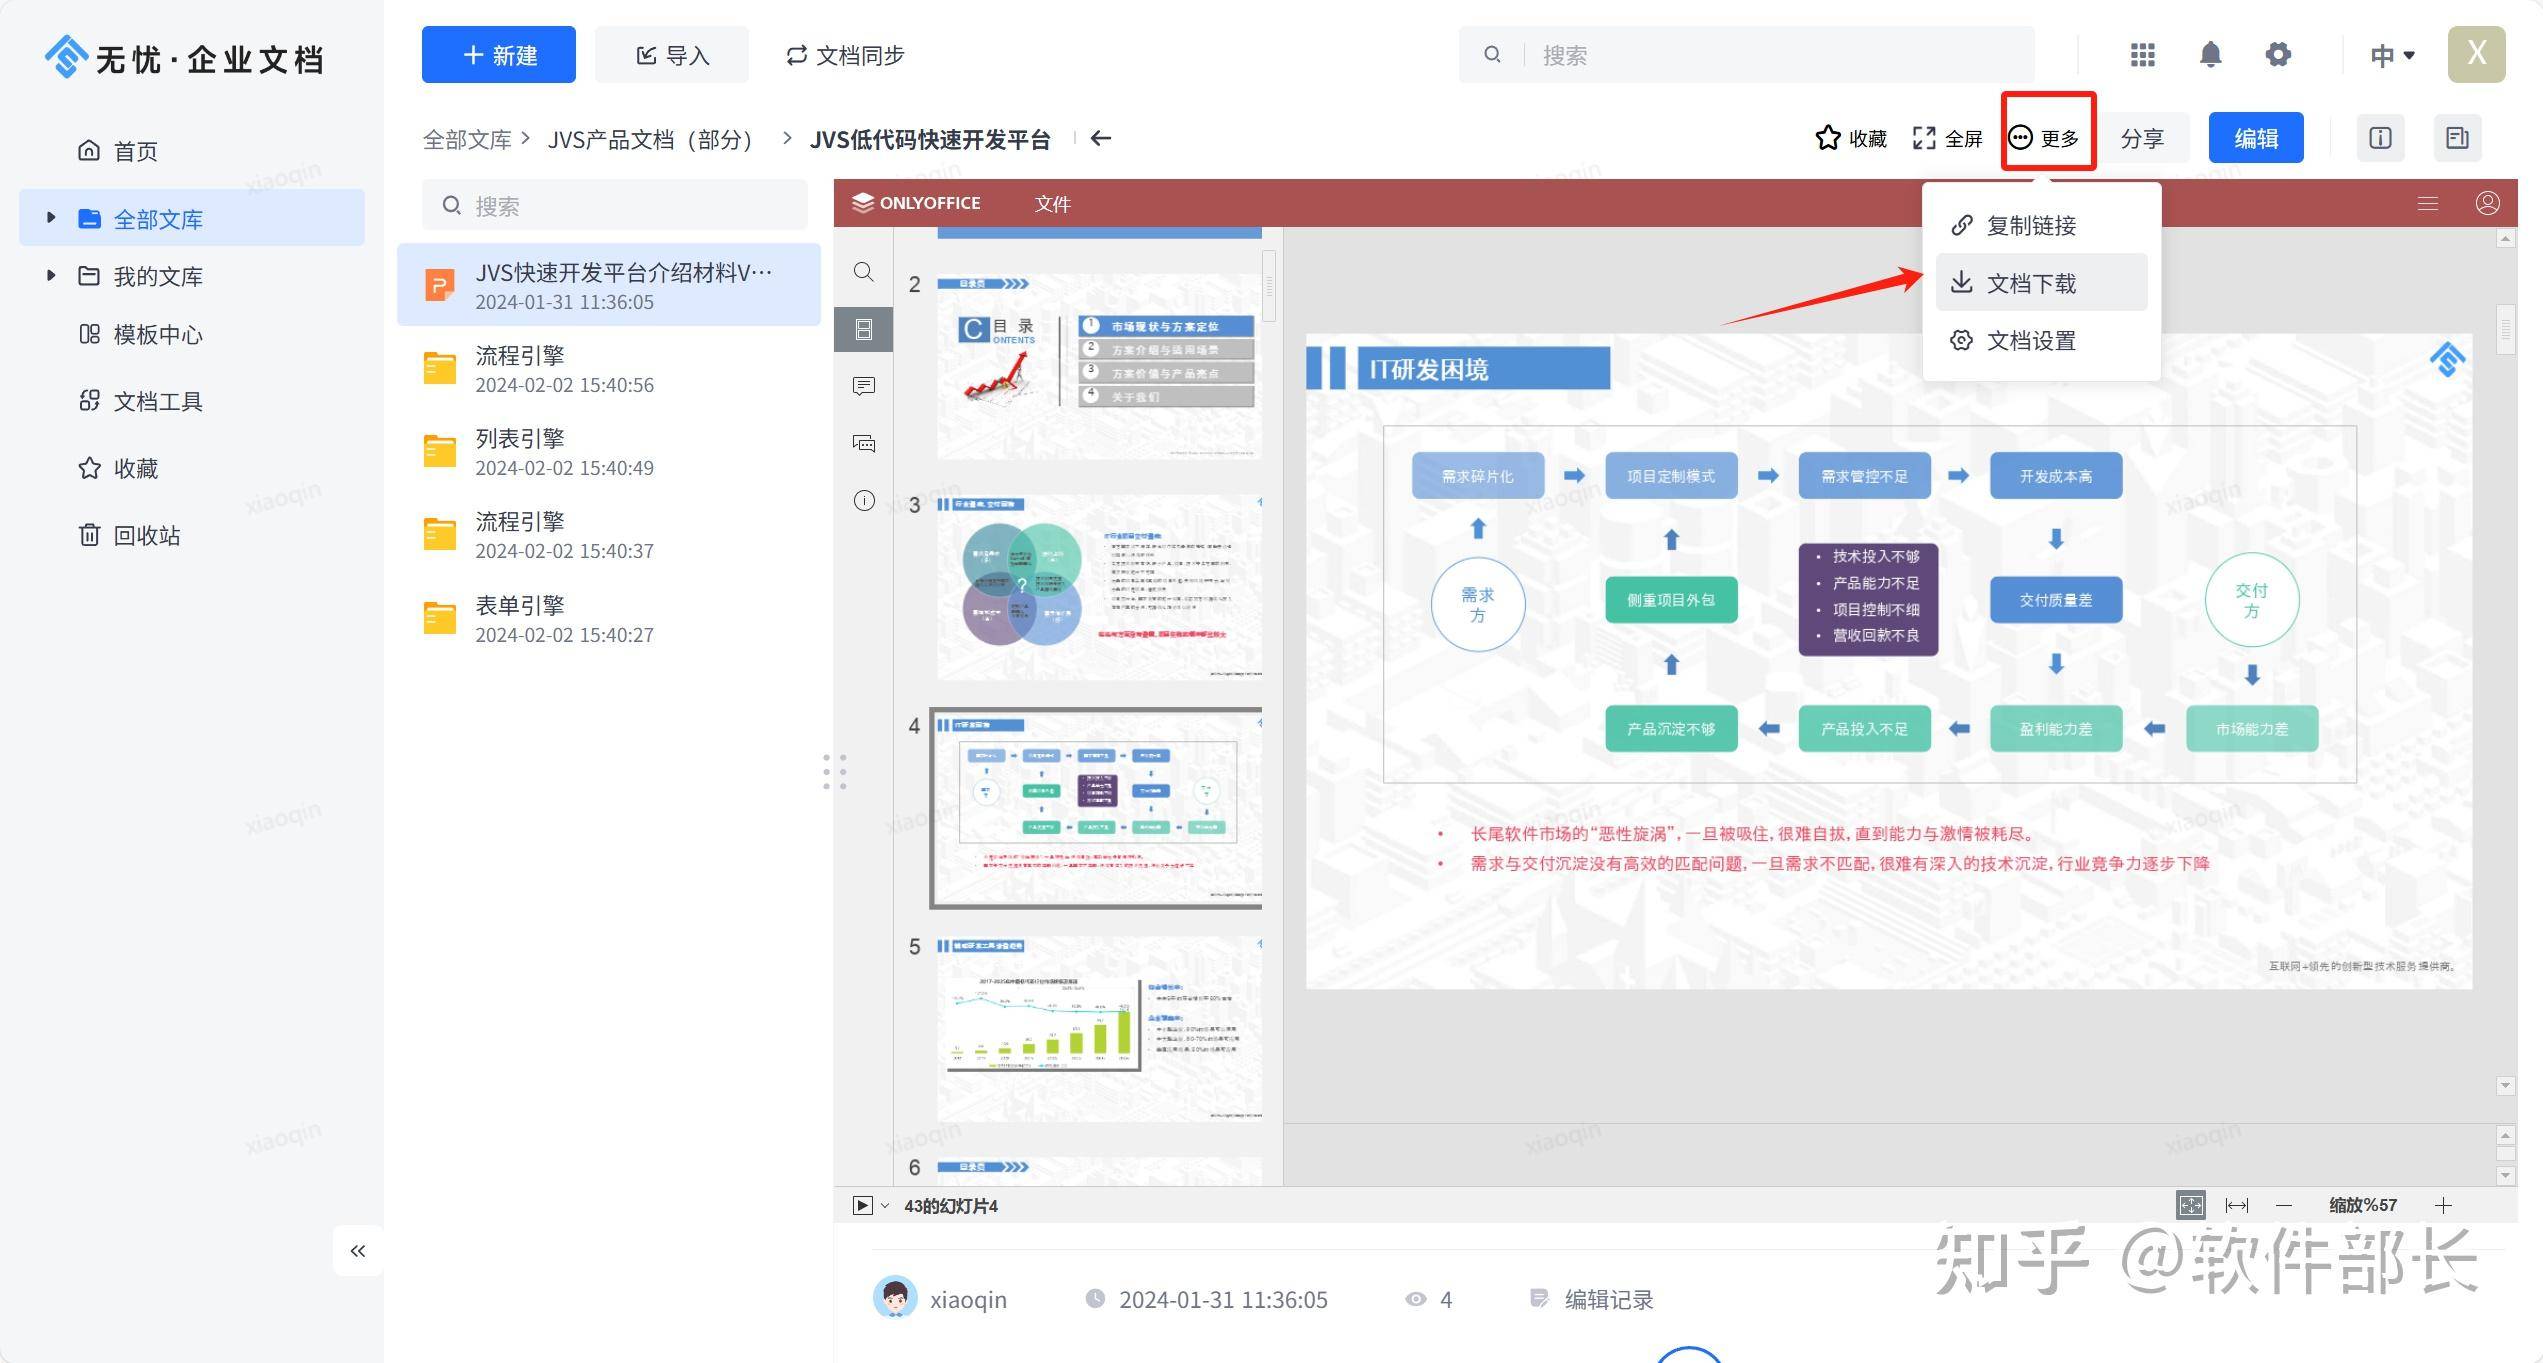Click the slide editor scroll-down arrow
This screenshot has width=2543, height=1363.
click(2506, 1086)
